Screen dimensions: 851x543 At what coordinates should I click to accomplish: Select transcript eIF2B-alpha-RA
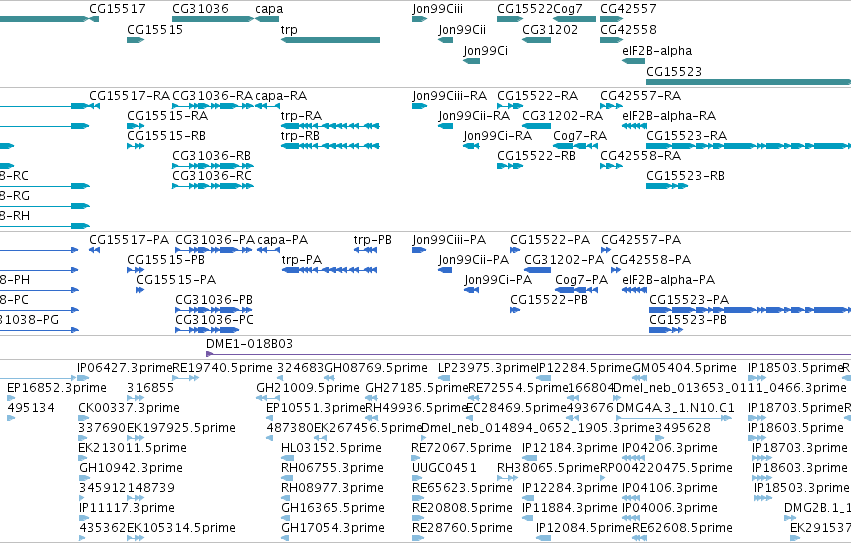(x=634, y=126)
